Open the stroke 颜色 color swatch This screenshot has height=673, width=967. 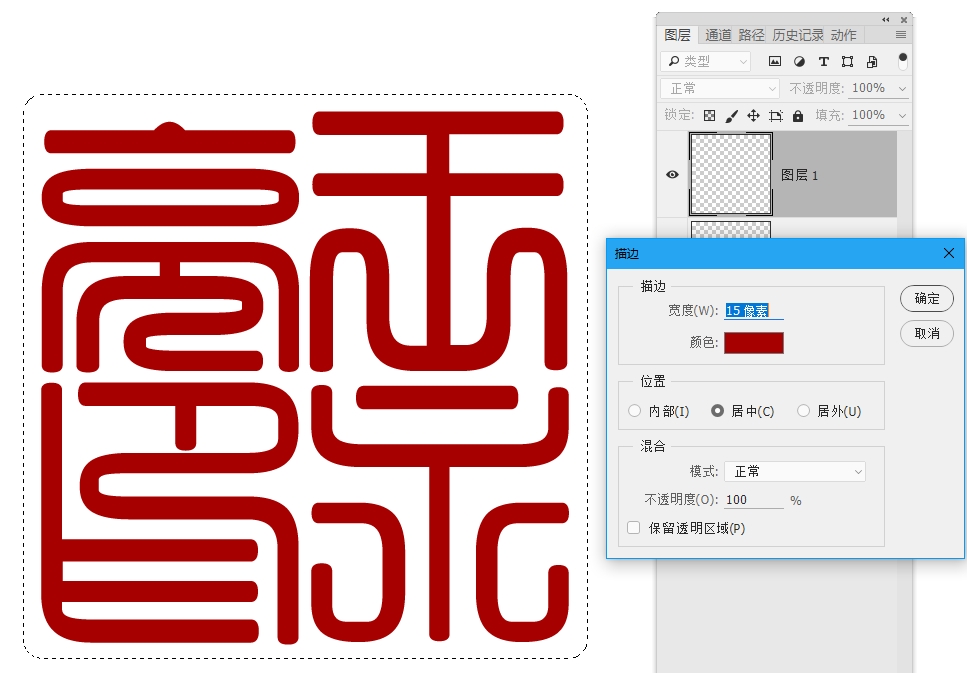[754, 342]
